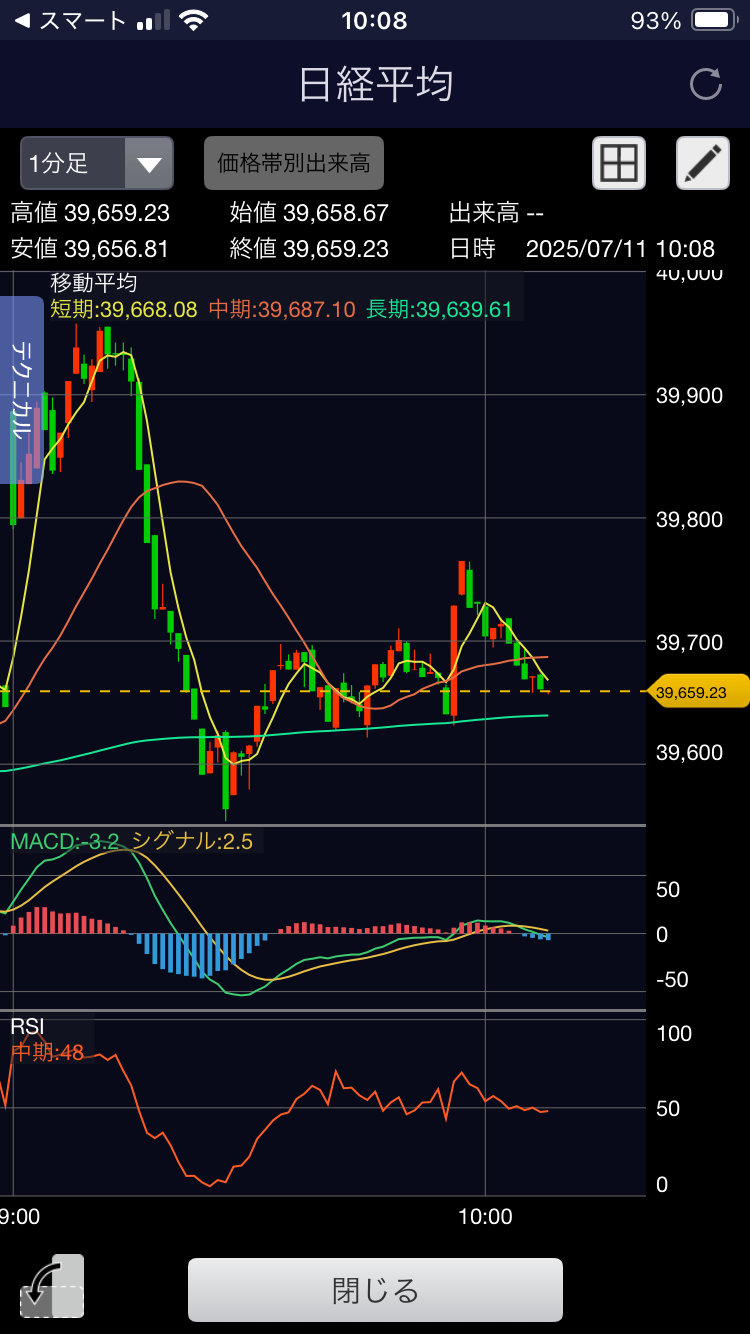Tap the MACD:-3.2 label

click(x=65, y=841)
